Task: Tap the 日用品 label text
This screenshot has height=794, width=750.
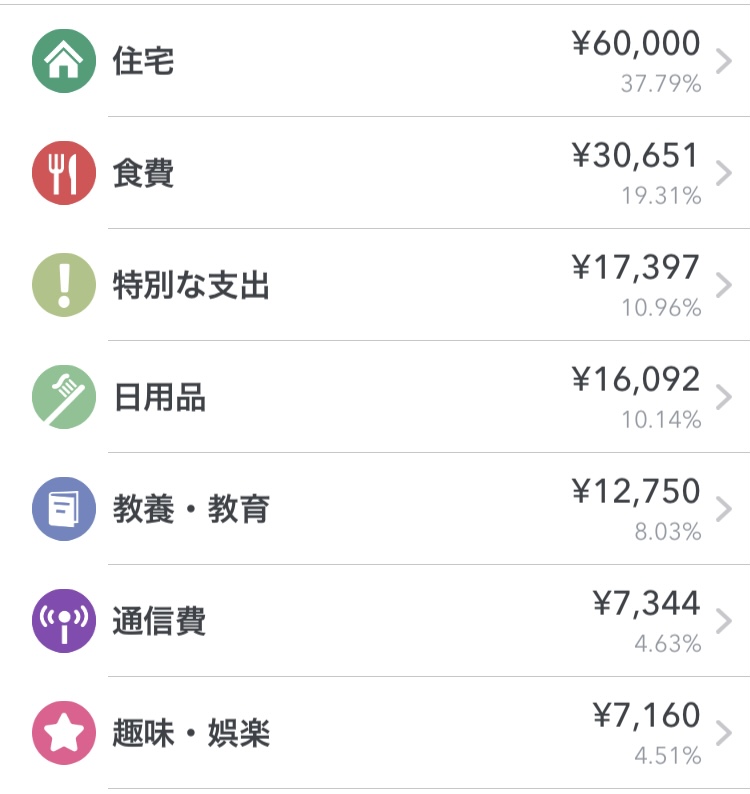Action: [159, 398]
